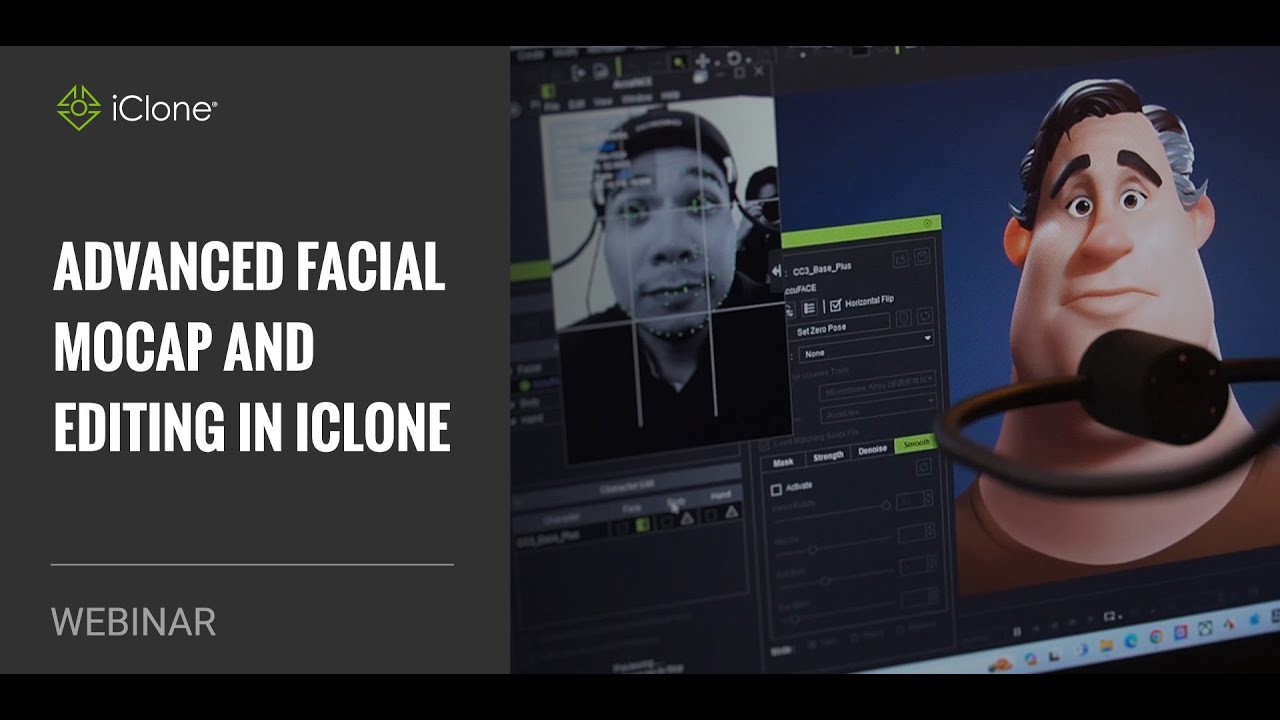Maximize the AccuFACE capture window
Screen dimensions: 1280x720
(739, 73)
